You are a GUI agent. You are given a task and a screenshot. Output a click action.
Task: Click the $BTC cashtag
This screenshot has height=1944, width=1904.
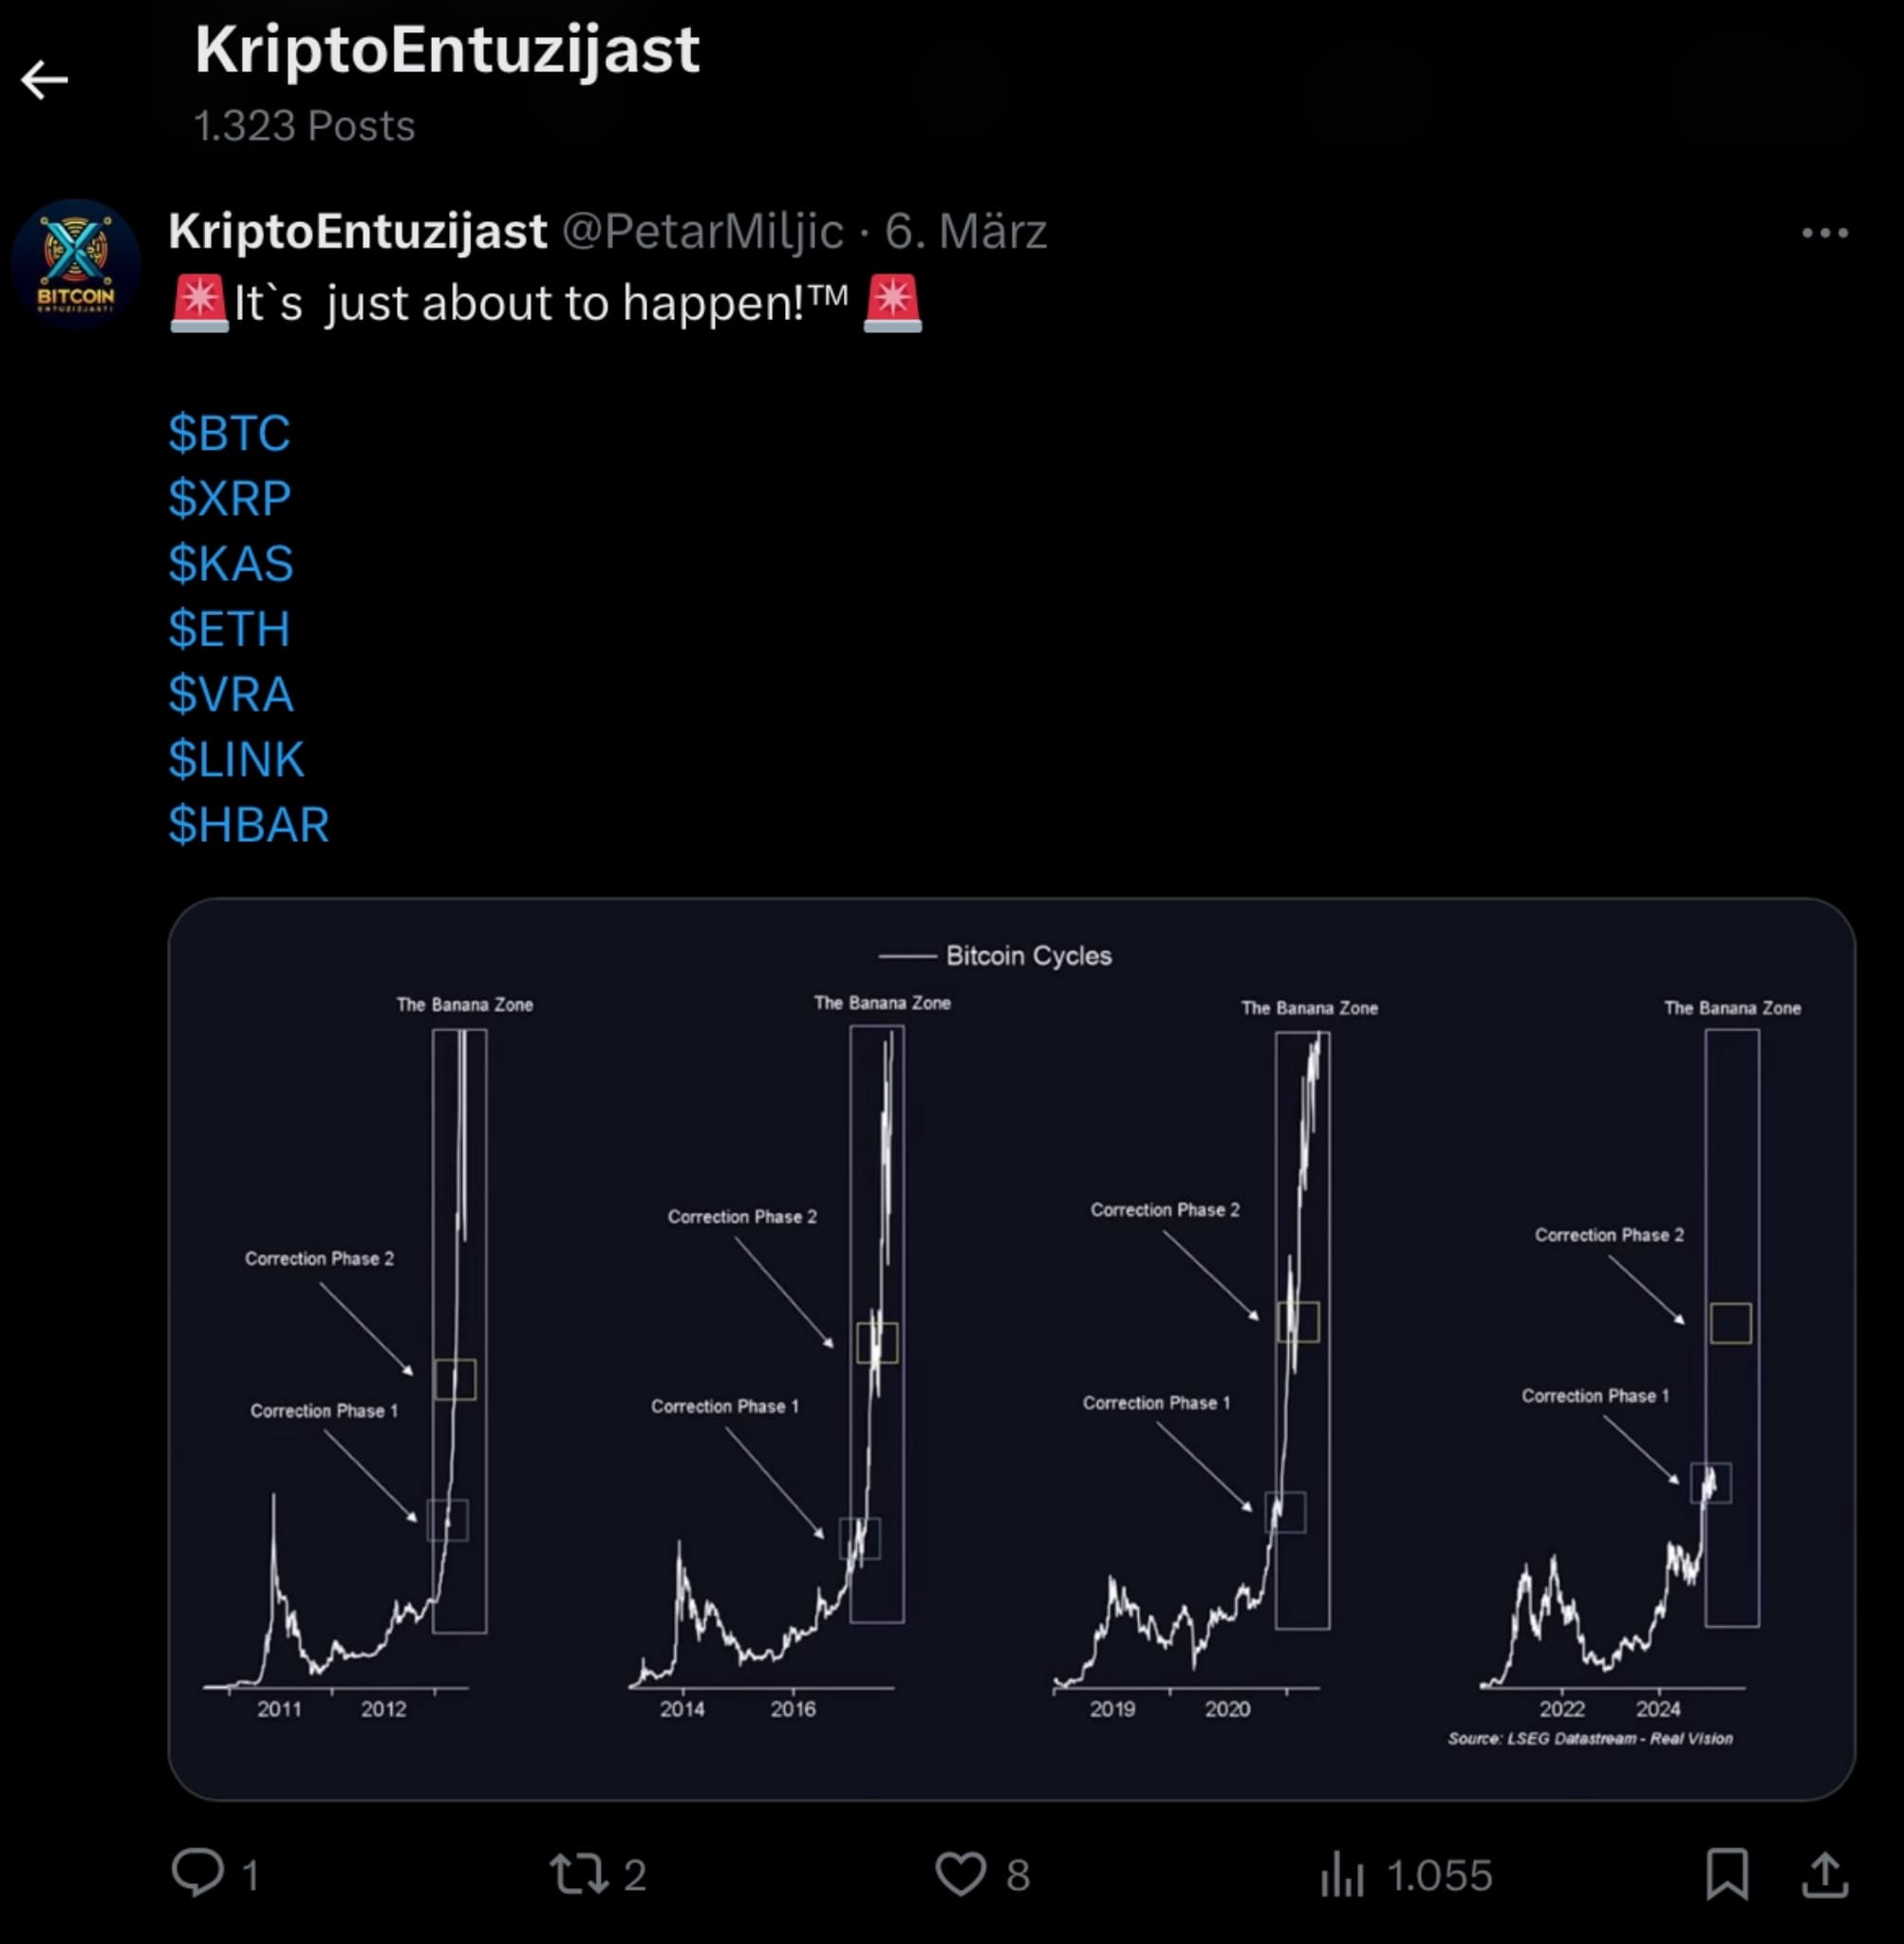[229, 433]
